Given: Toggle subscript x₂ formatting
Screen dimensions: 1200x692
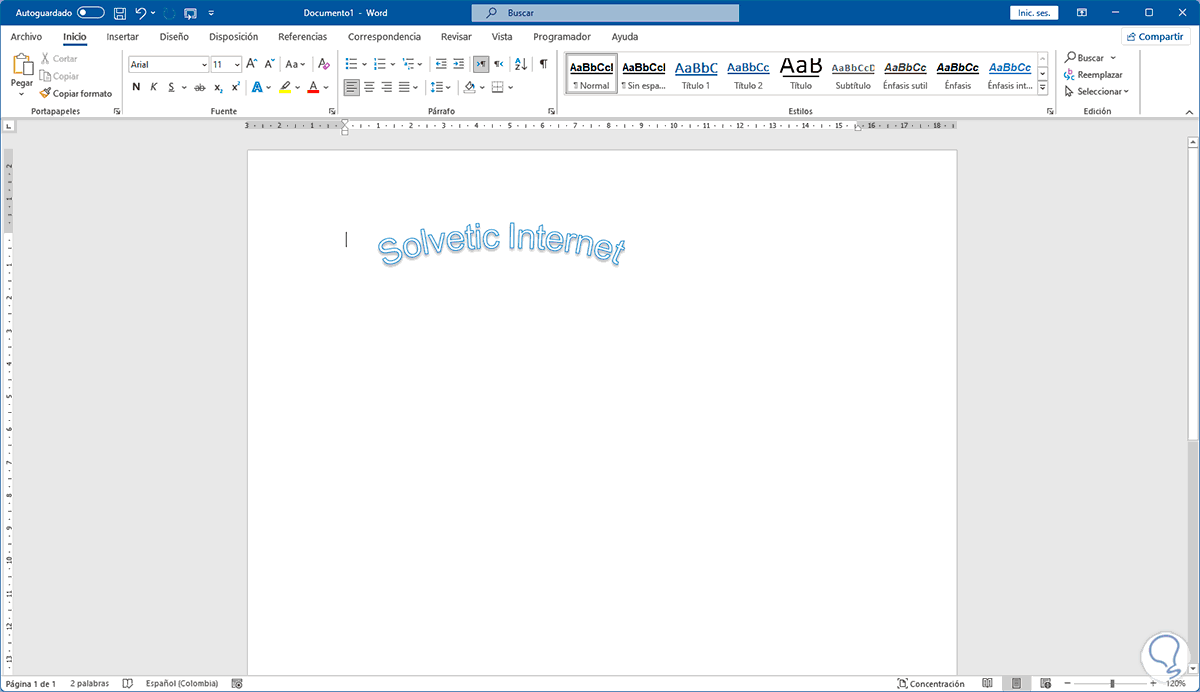Looking at the screenshot, I should click(218, 87).
